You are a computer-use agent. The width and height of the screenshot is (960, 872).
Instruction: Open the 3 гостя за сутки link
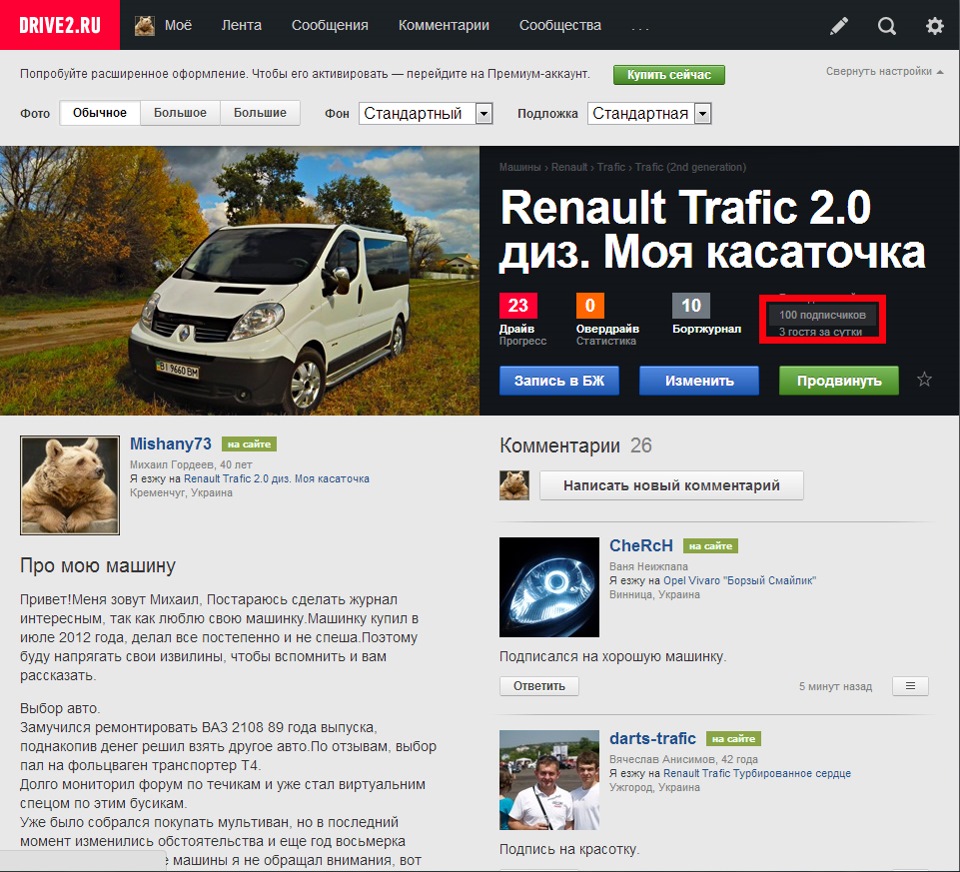820,332
